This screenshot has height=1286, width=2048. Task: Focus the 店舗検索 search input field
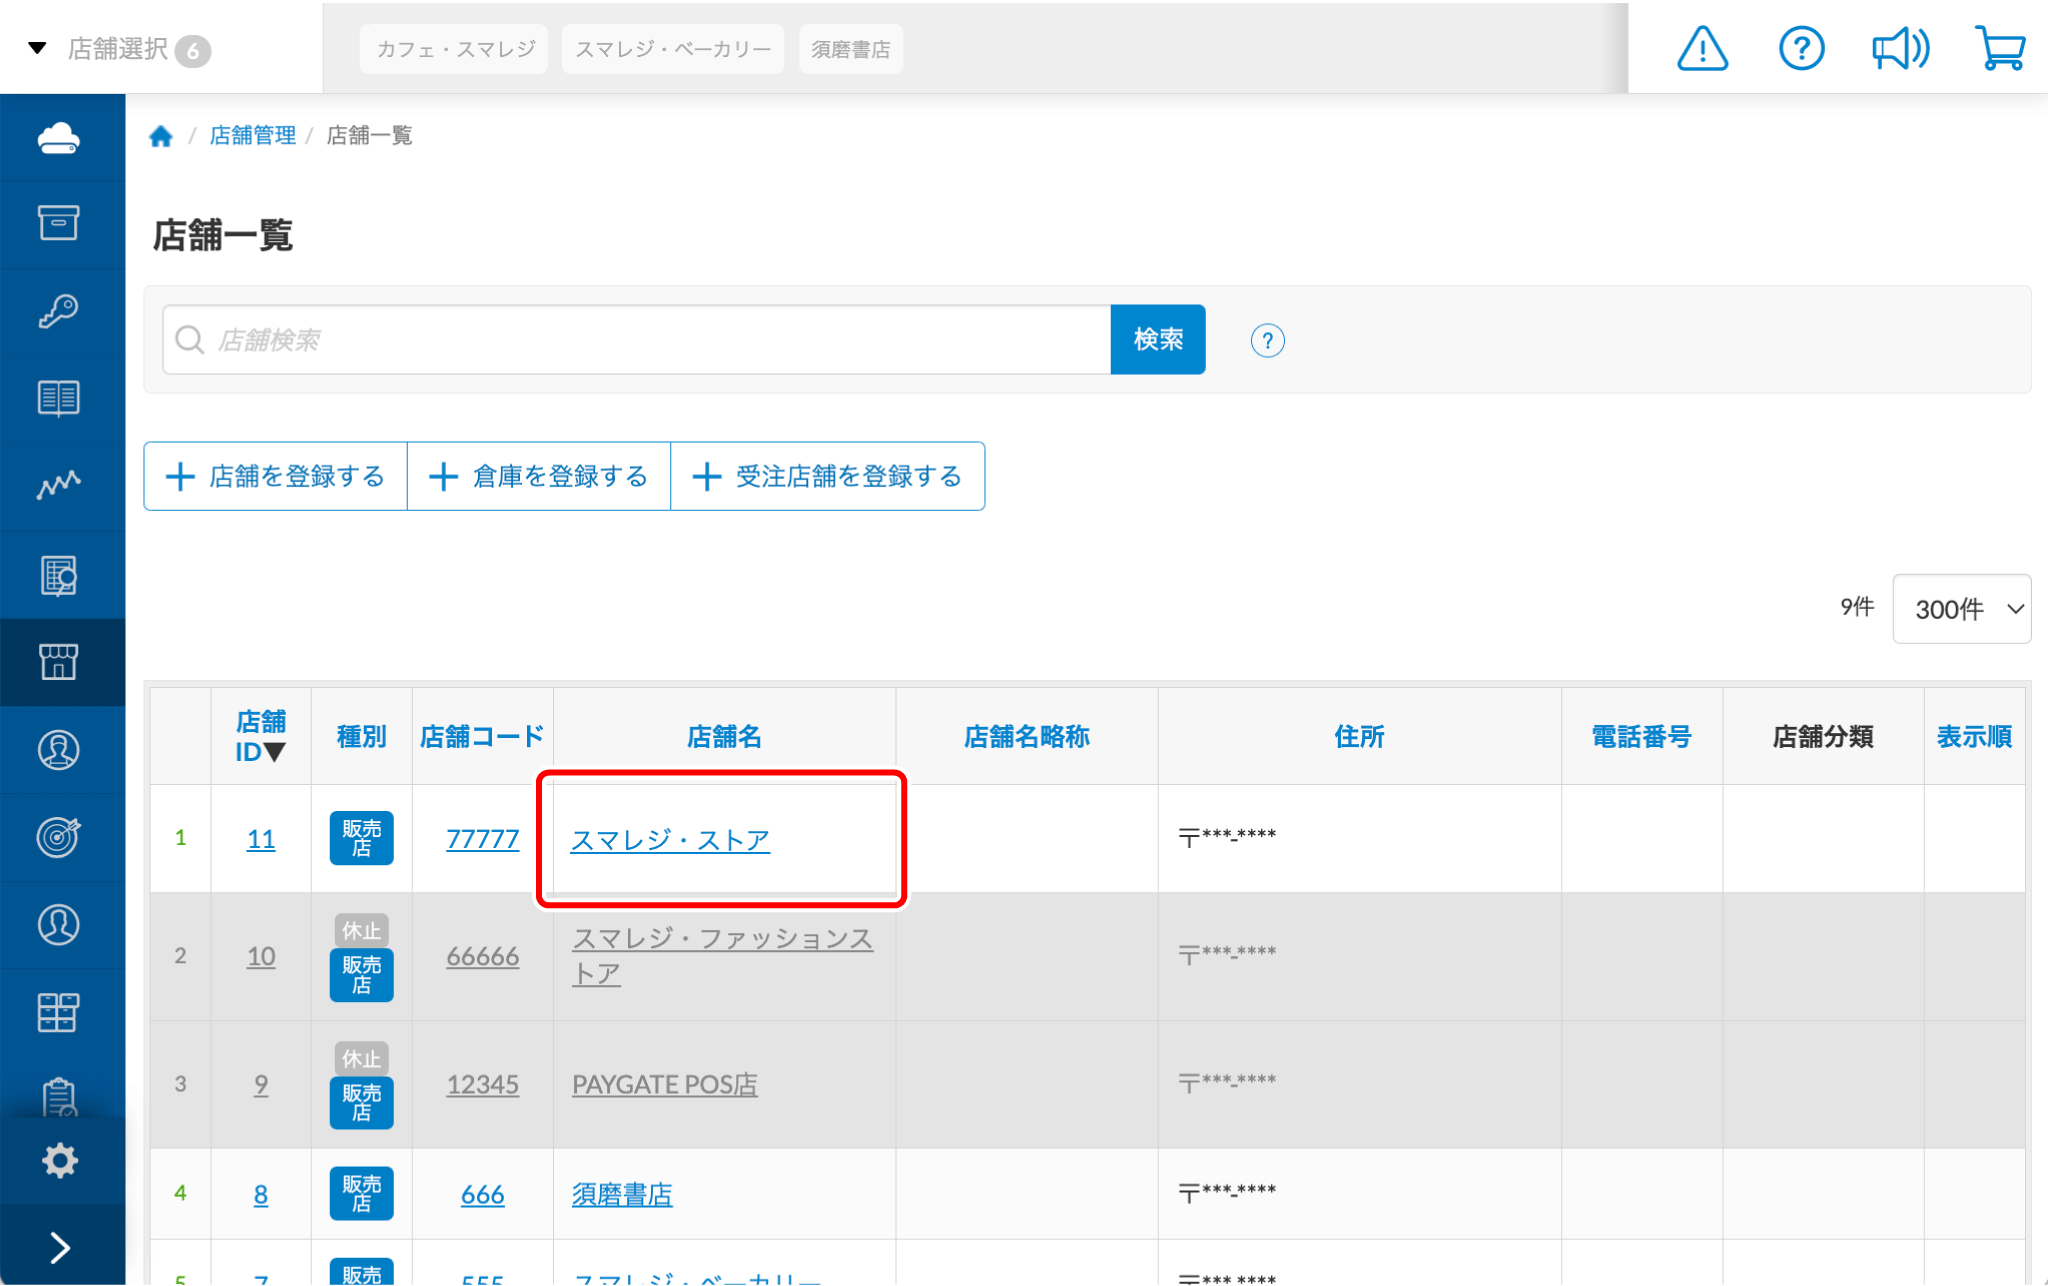click(640, 340)
